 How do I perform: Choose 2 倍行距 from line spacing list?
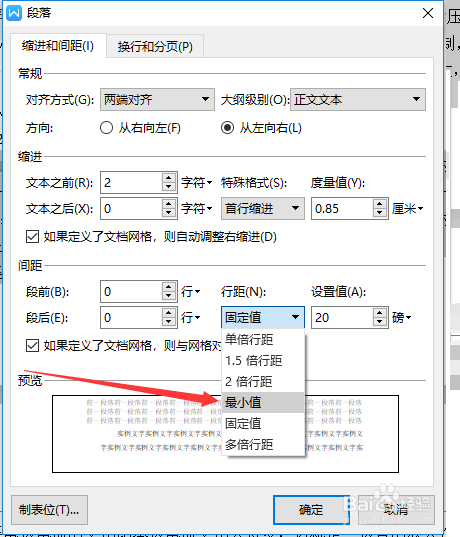[x=263, y=381]
